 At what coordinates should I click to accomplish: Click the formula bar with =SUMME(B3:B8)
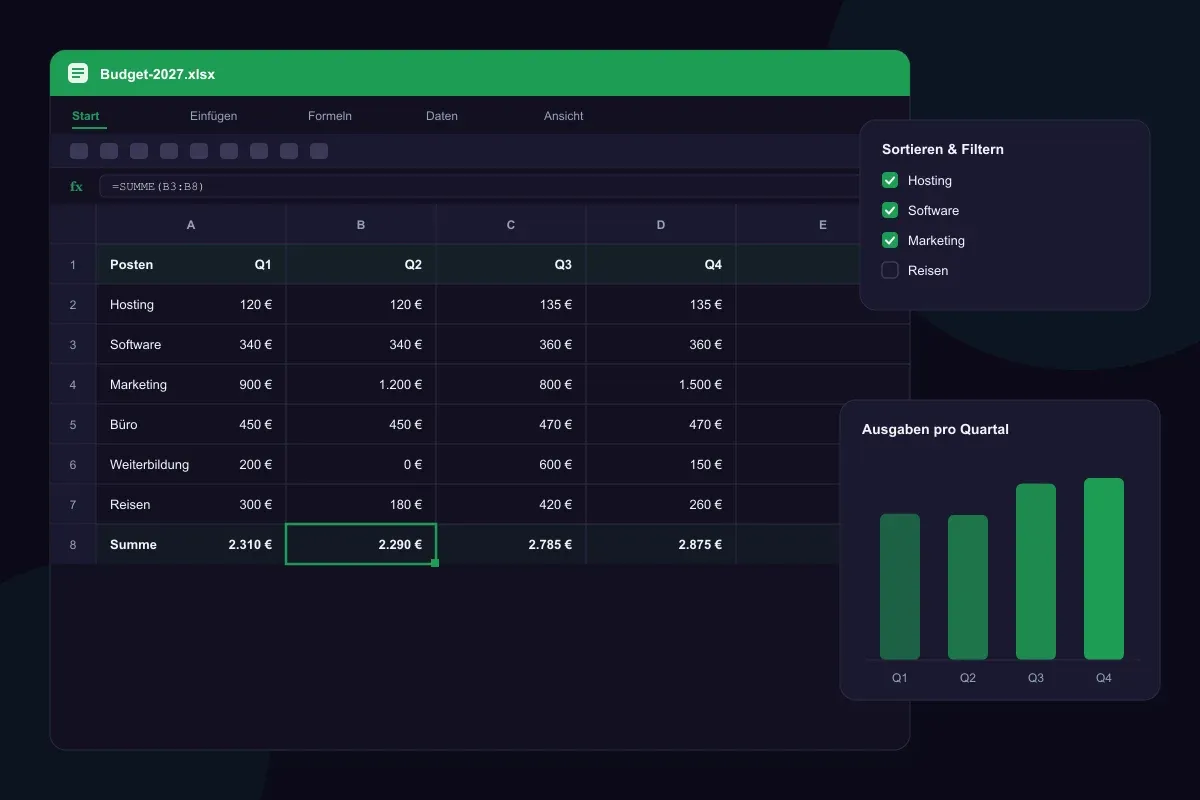coord(479,186)
